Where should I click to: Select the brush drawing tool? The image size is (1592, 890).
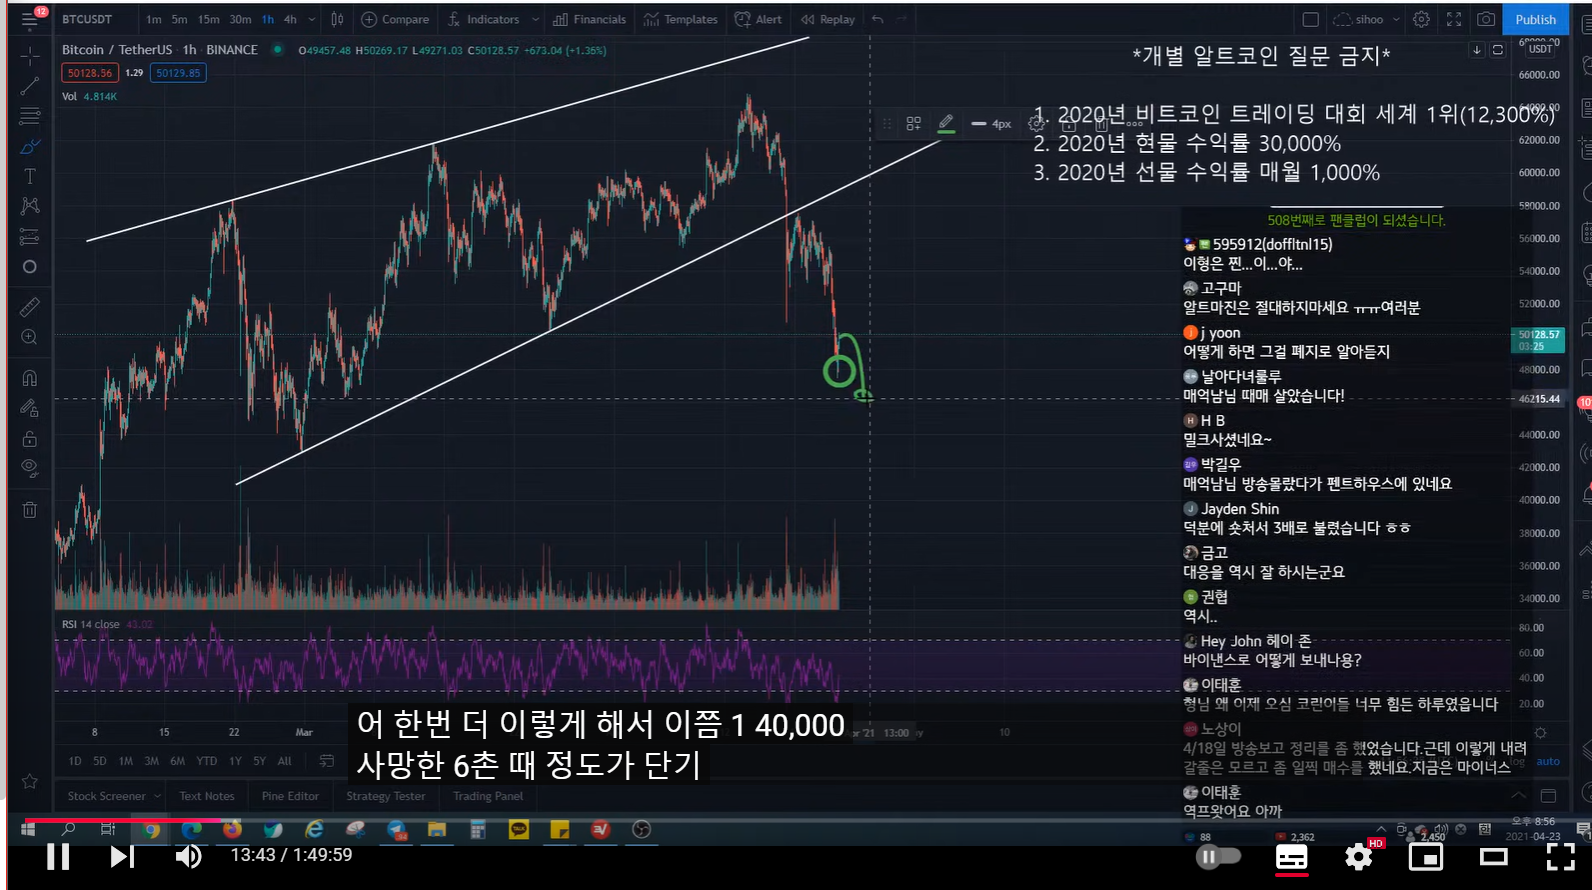pyautogui.click(x=30, y=146)
